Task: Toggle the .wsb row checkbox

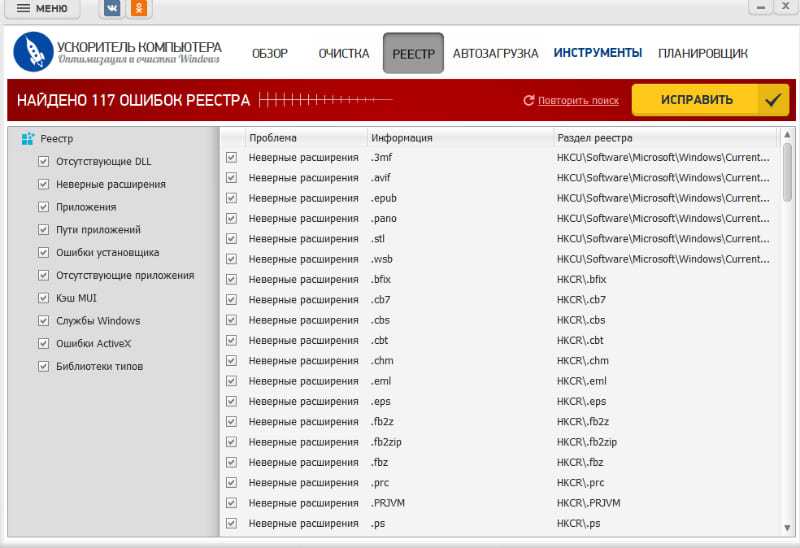Action: tap(232, 259)
